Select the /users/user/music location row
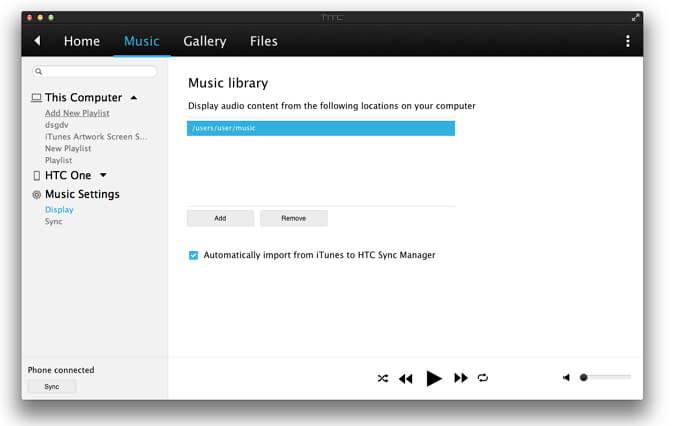 [321, 128]
